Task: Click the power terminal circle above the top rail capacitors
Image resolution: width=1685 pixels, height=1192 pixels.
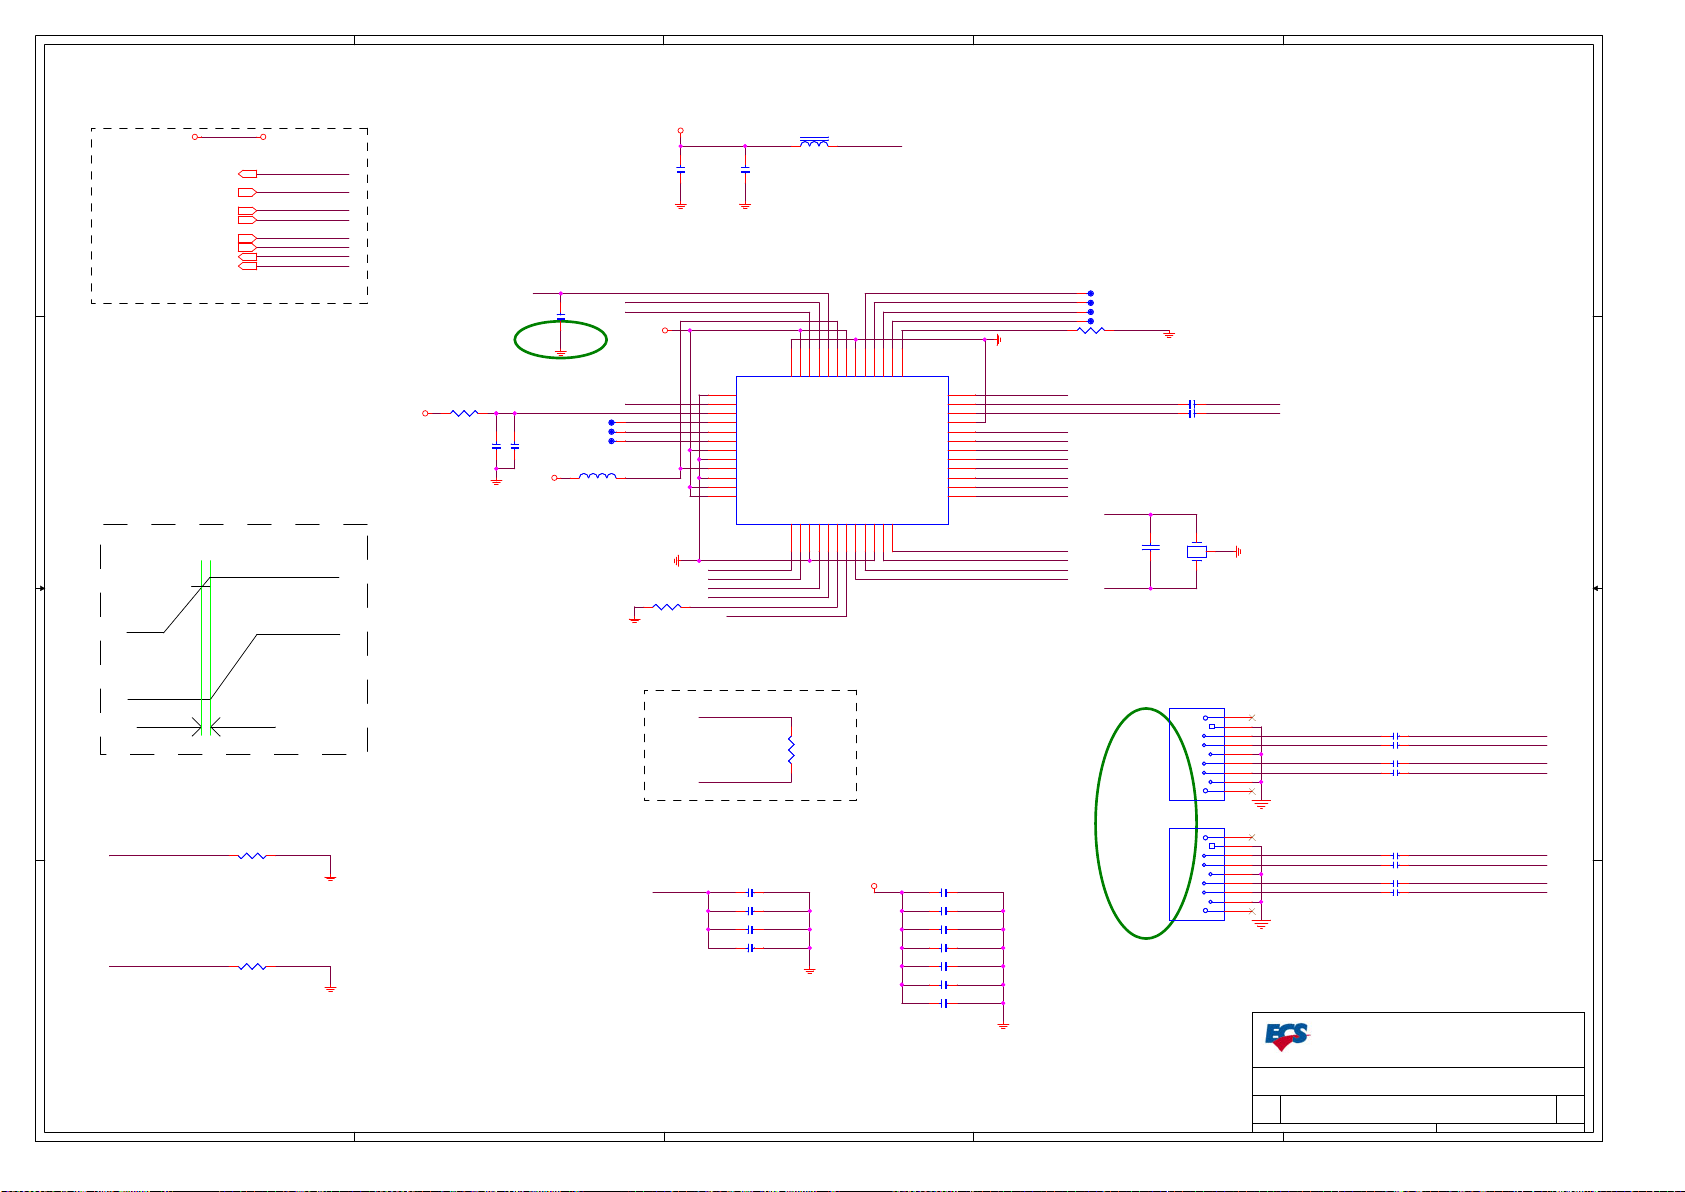Action: (x=681, y=130)
